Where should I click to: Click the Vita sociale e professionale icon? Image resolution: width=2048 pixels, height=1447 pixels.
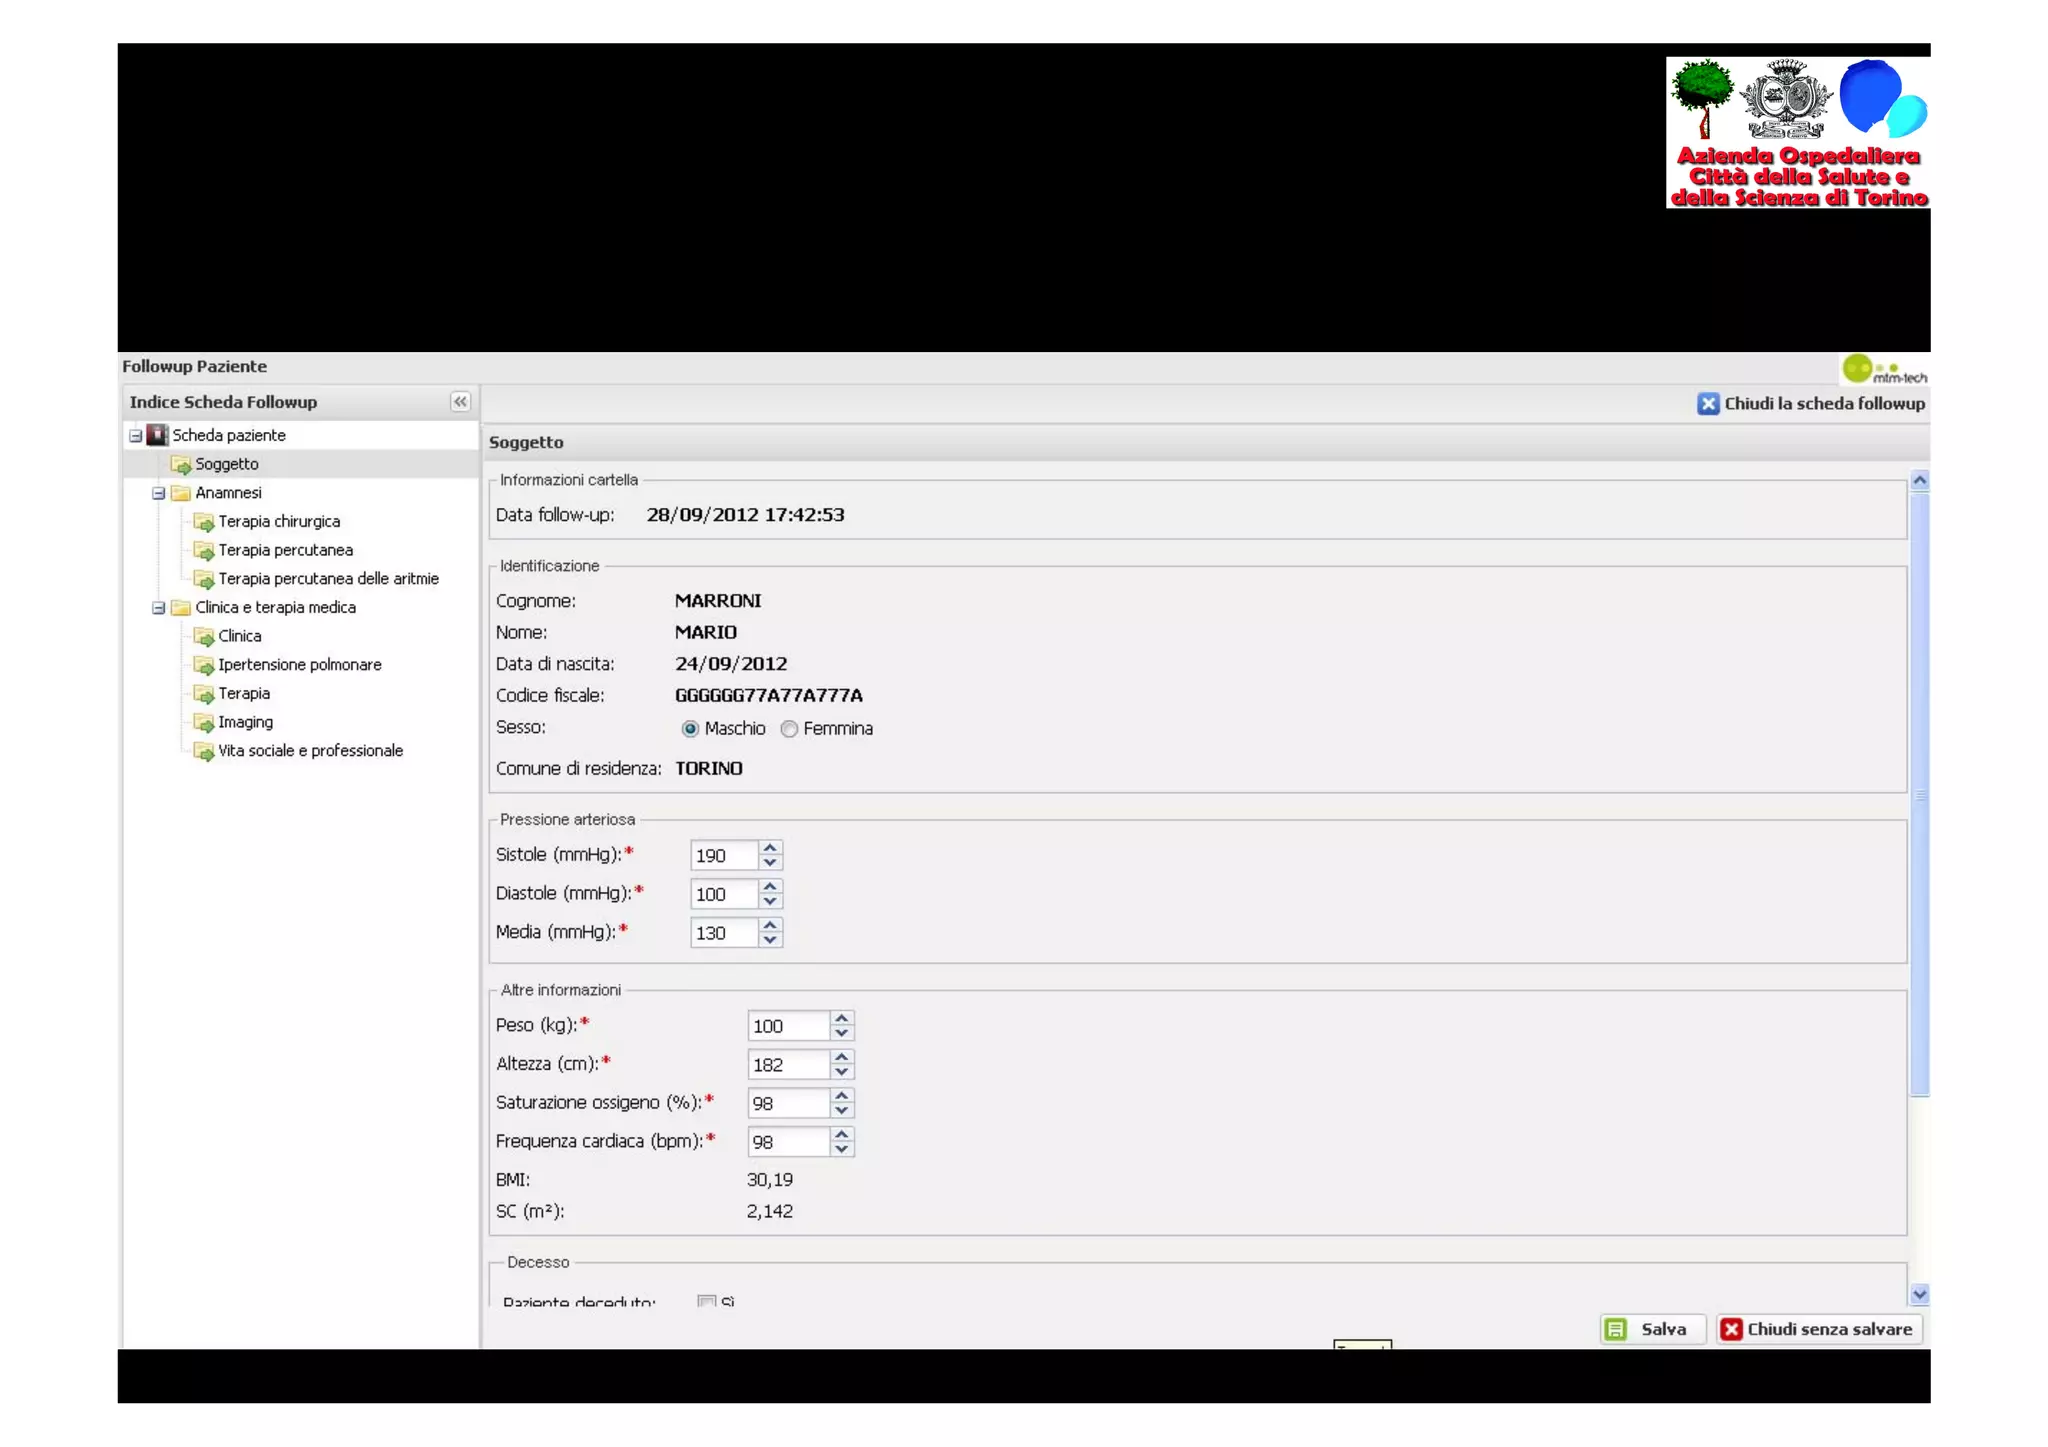click(x=204, y=751)
